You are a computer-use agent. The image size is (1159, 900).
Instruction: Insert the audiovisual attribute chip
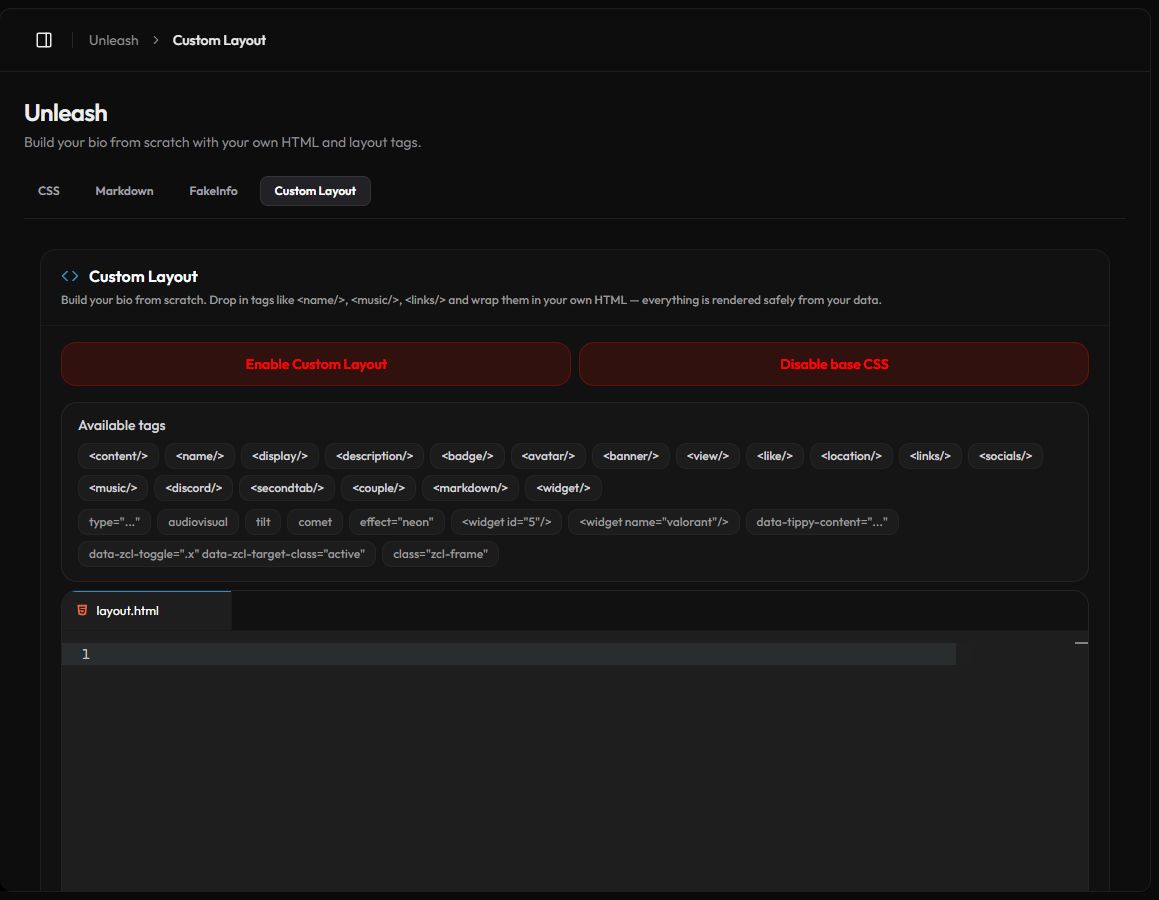click(198, 522)
